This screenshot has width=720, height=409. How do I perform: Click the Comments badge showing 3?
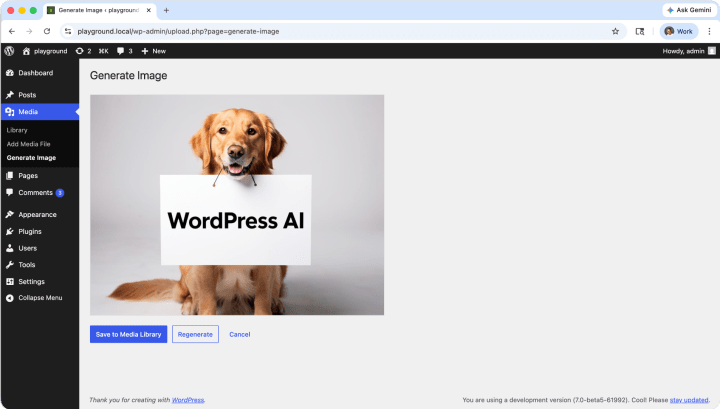point(60,193)
